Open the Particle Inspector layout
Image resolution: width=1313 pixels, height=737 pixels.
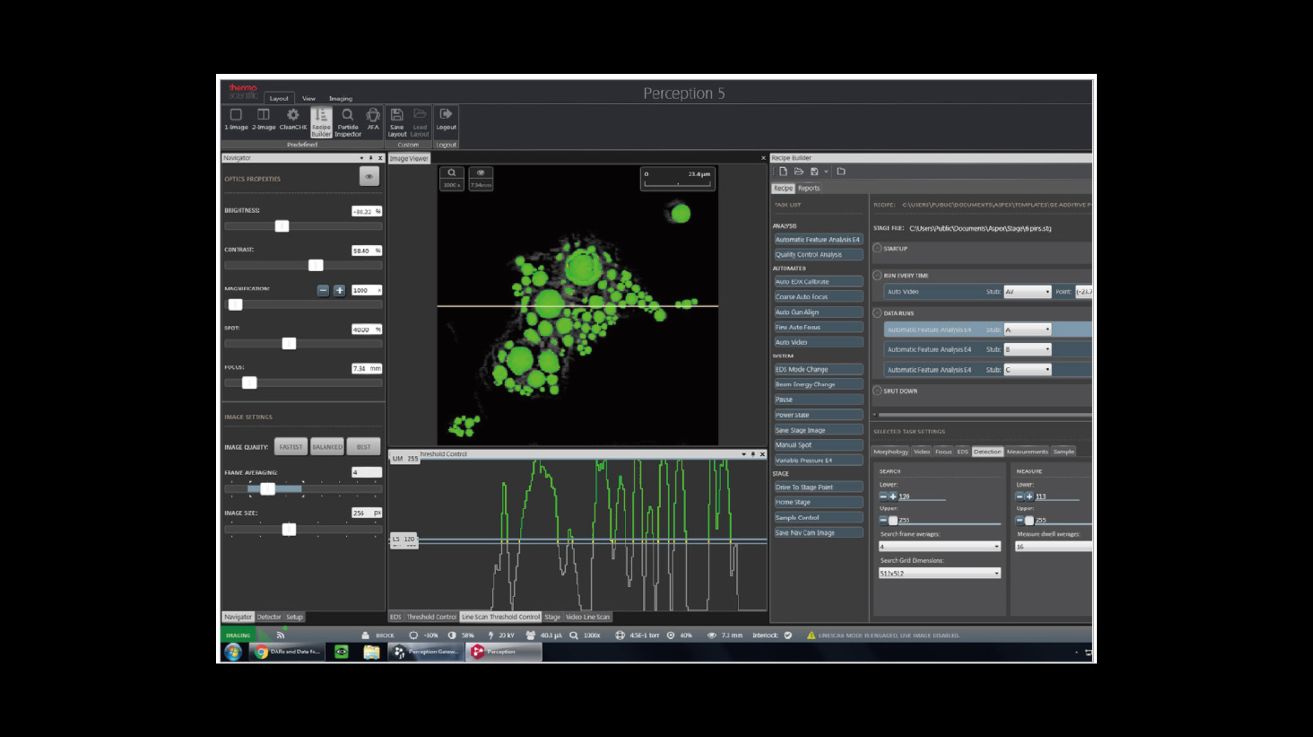(x=348, y=122)
